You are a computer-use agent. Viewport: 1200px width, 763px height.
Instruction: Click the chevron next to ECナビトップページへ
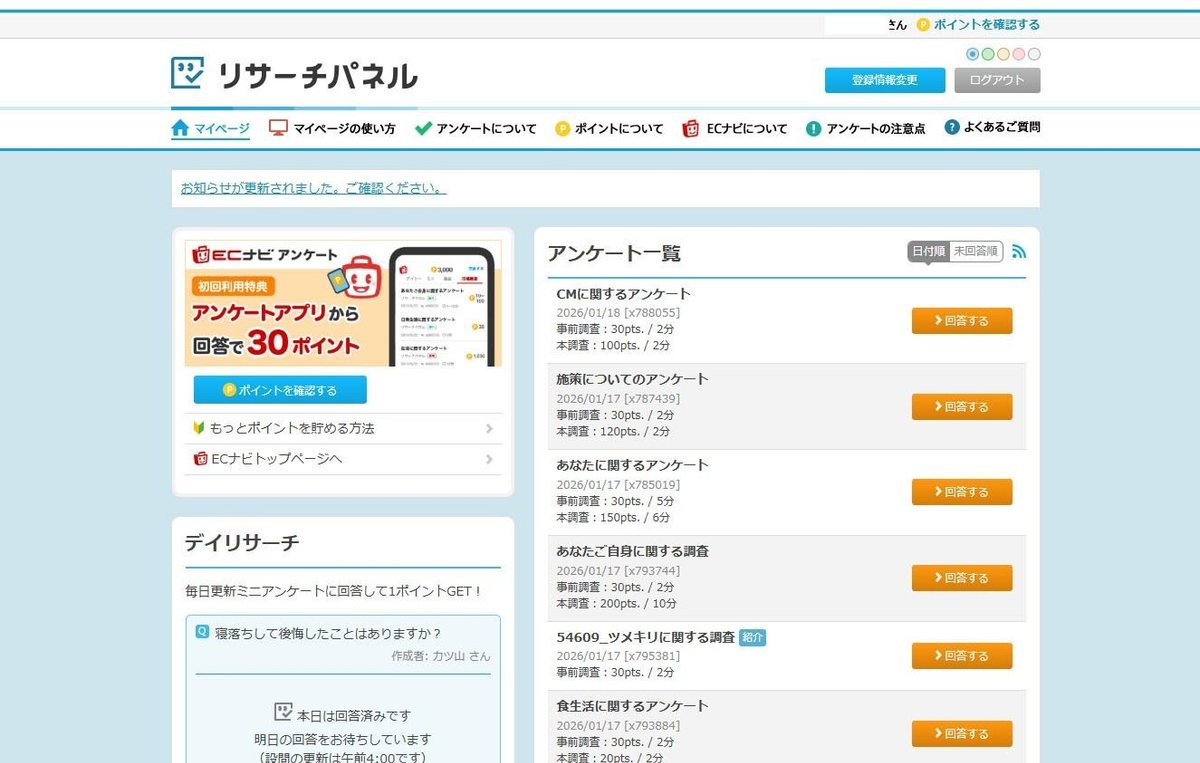coord(490,458)
